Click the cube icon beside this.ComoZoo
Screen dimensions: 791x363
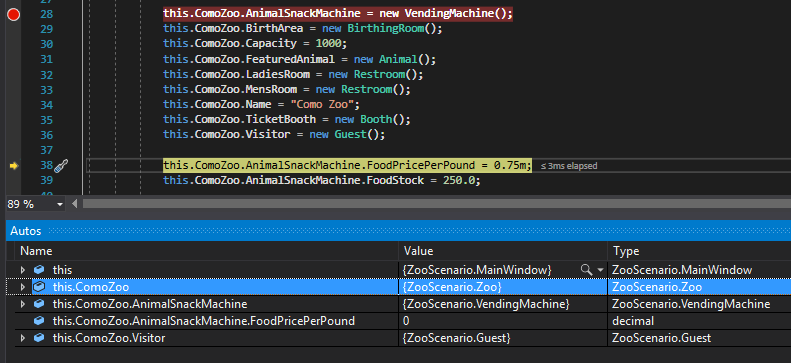pyautogui.click(x=39, y=287)
